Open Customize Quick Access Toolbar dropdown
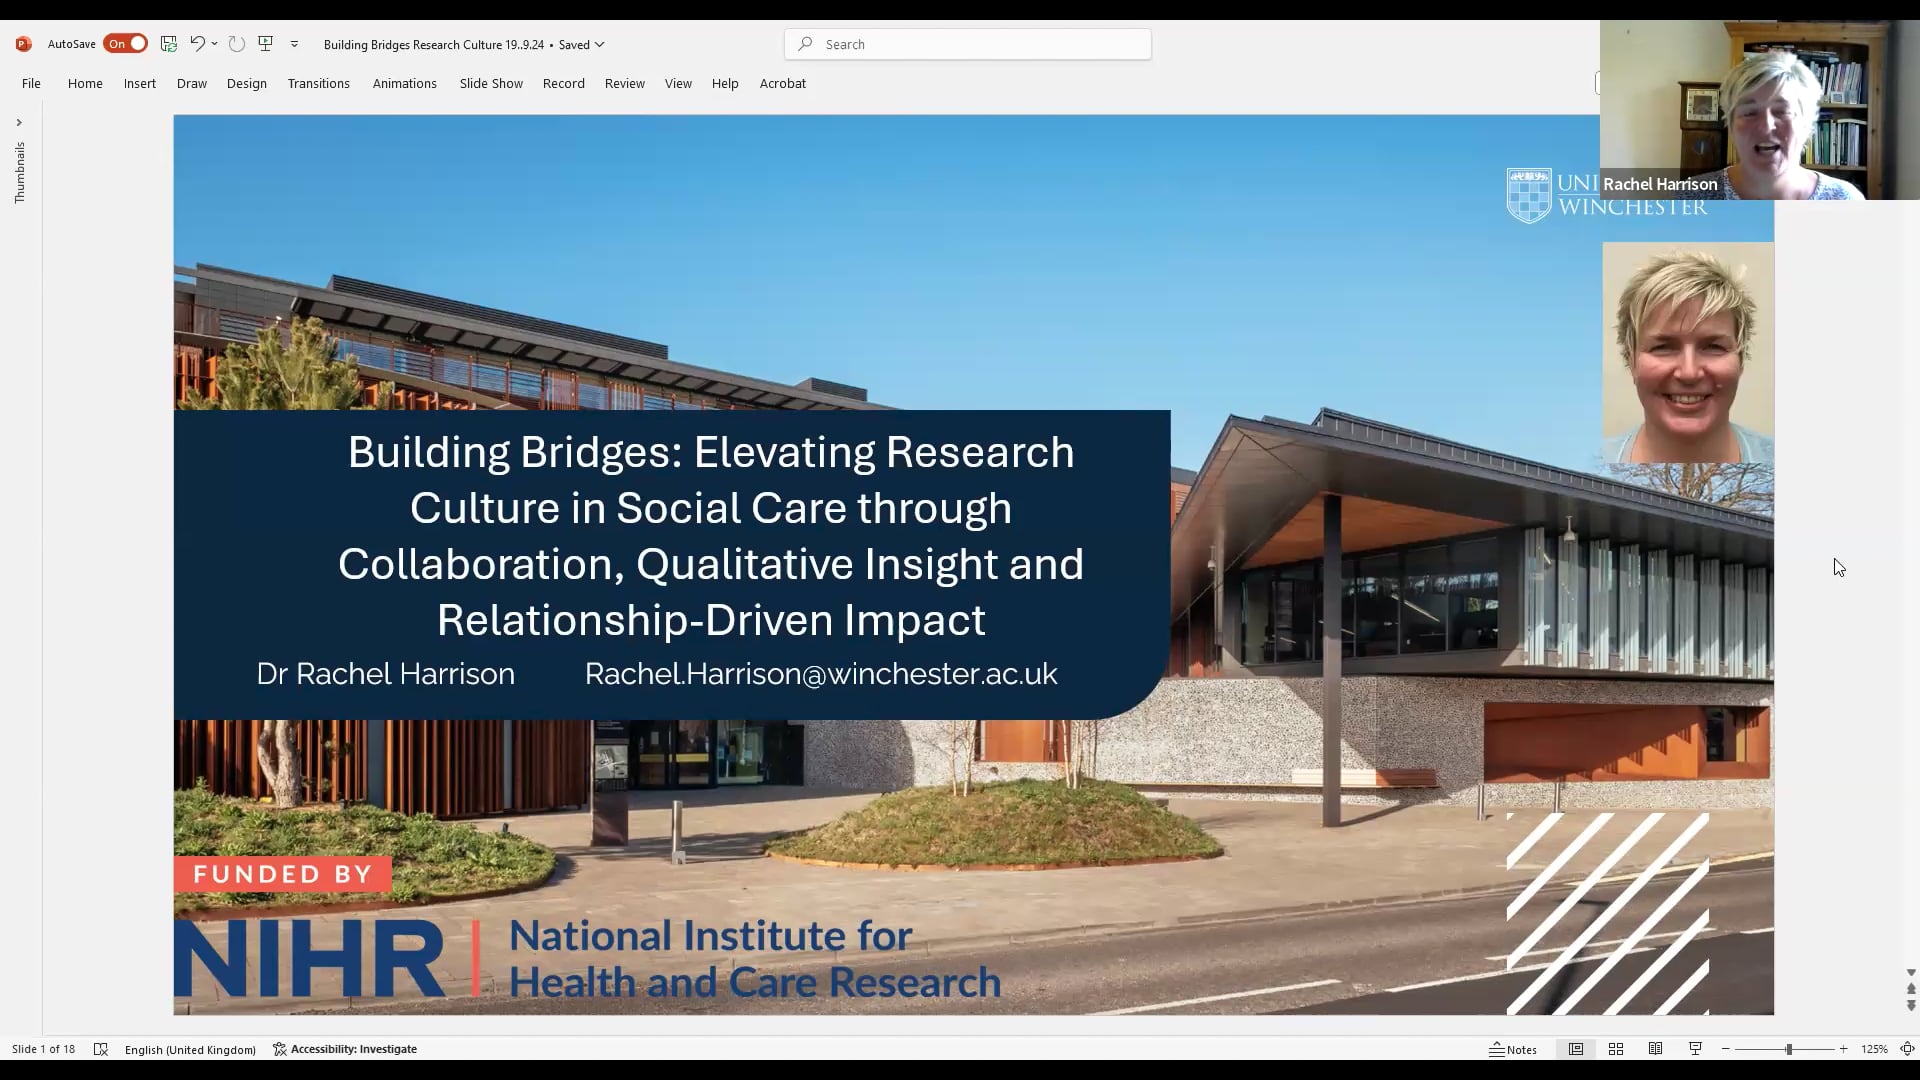Image resolution: width=1920 pixels, height=1080 pixels. (294, 44)
